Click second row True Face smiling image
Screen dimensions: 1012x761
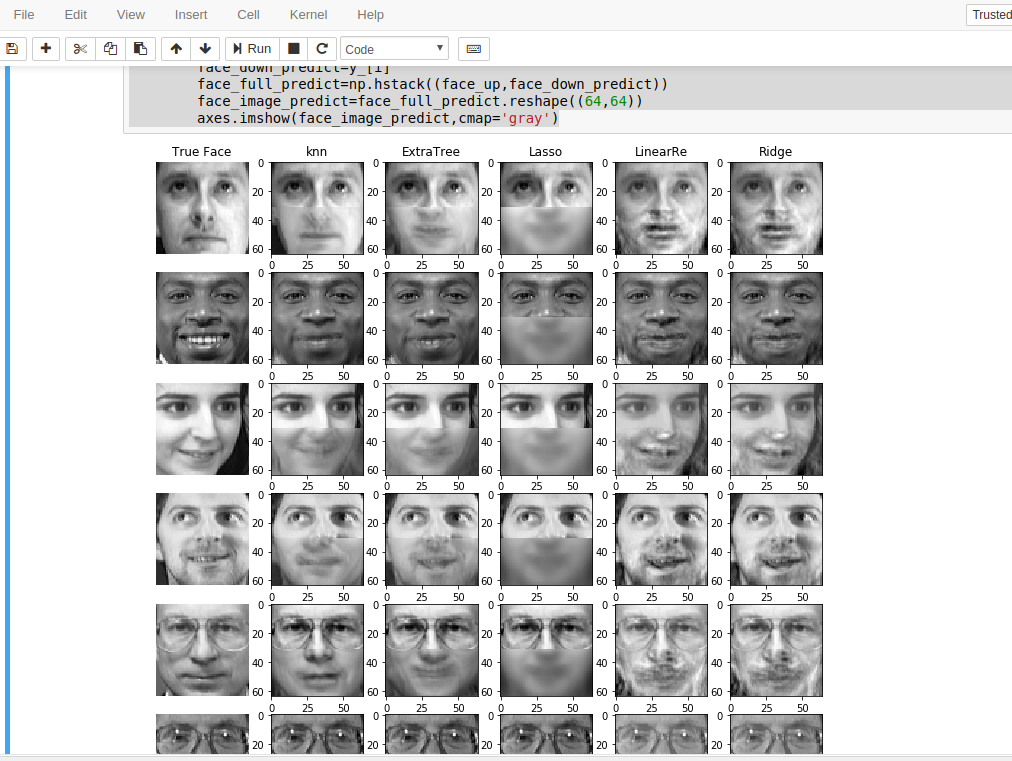tap(202, 318)
